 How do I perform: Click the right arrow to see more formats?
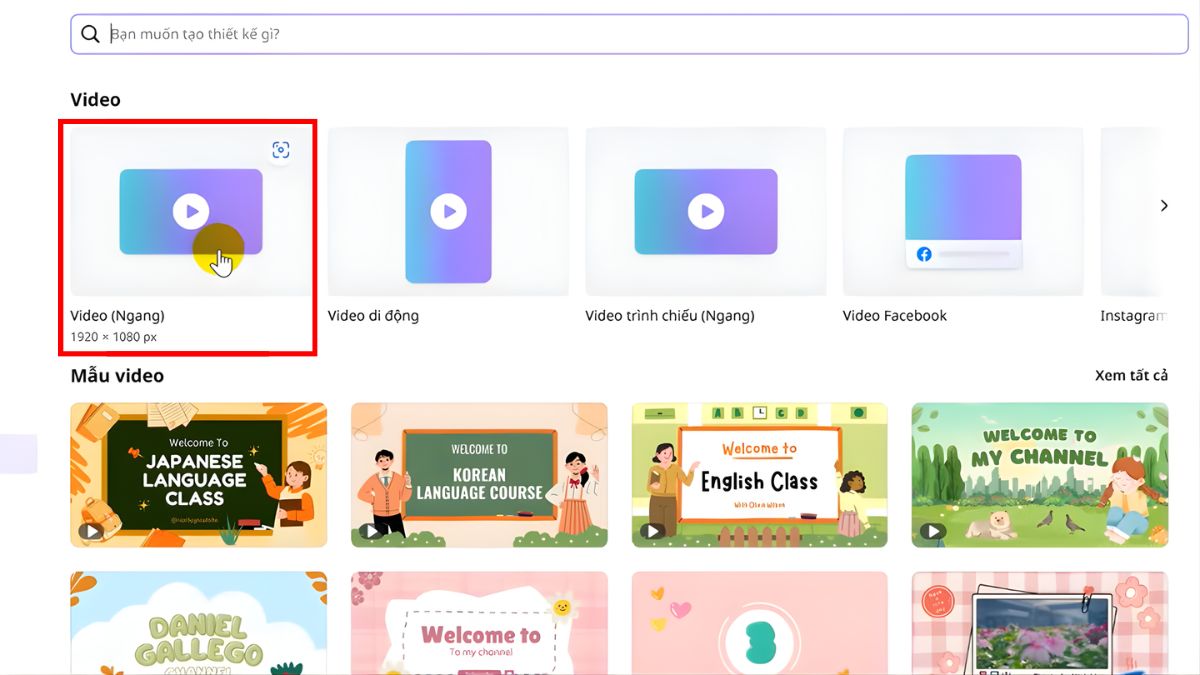(x=1164, y=205)
